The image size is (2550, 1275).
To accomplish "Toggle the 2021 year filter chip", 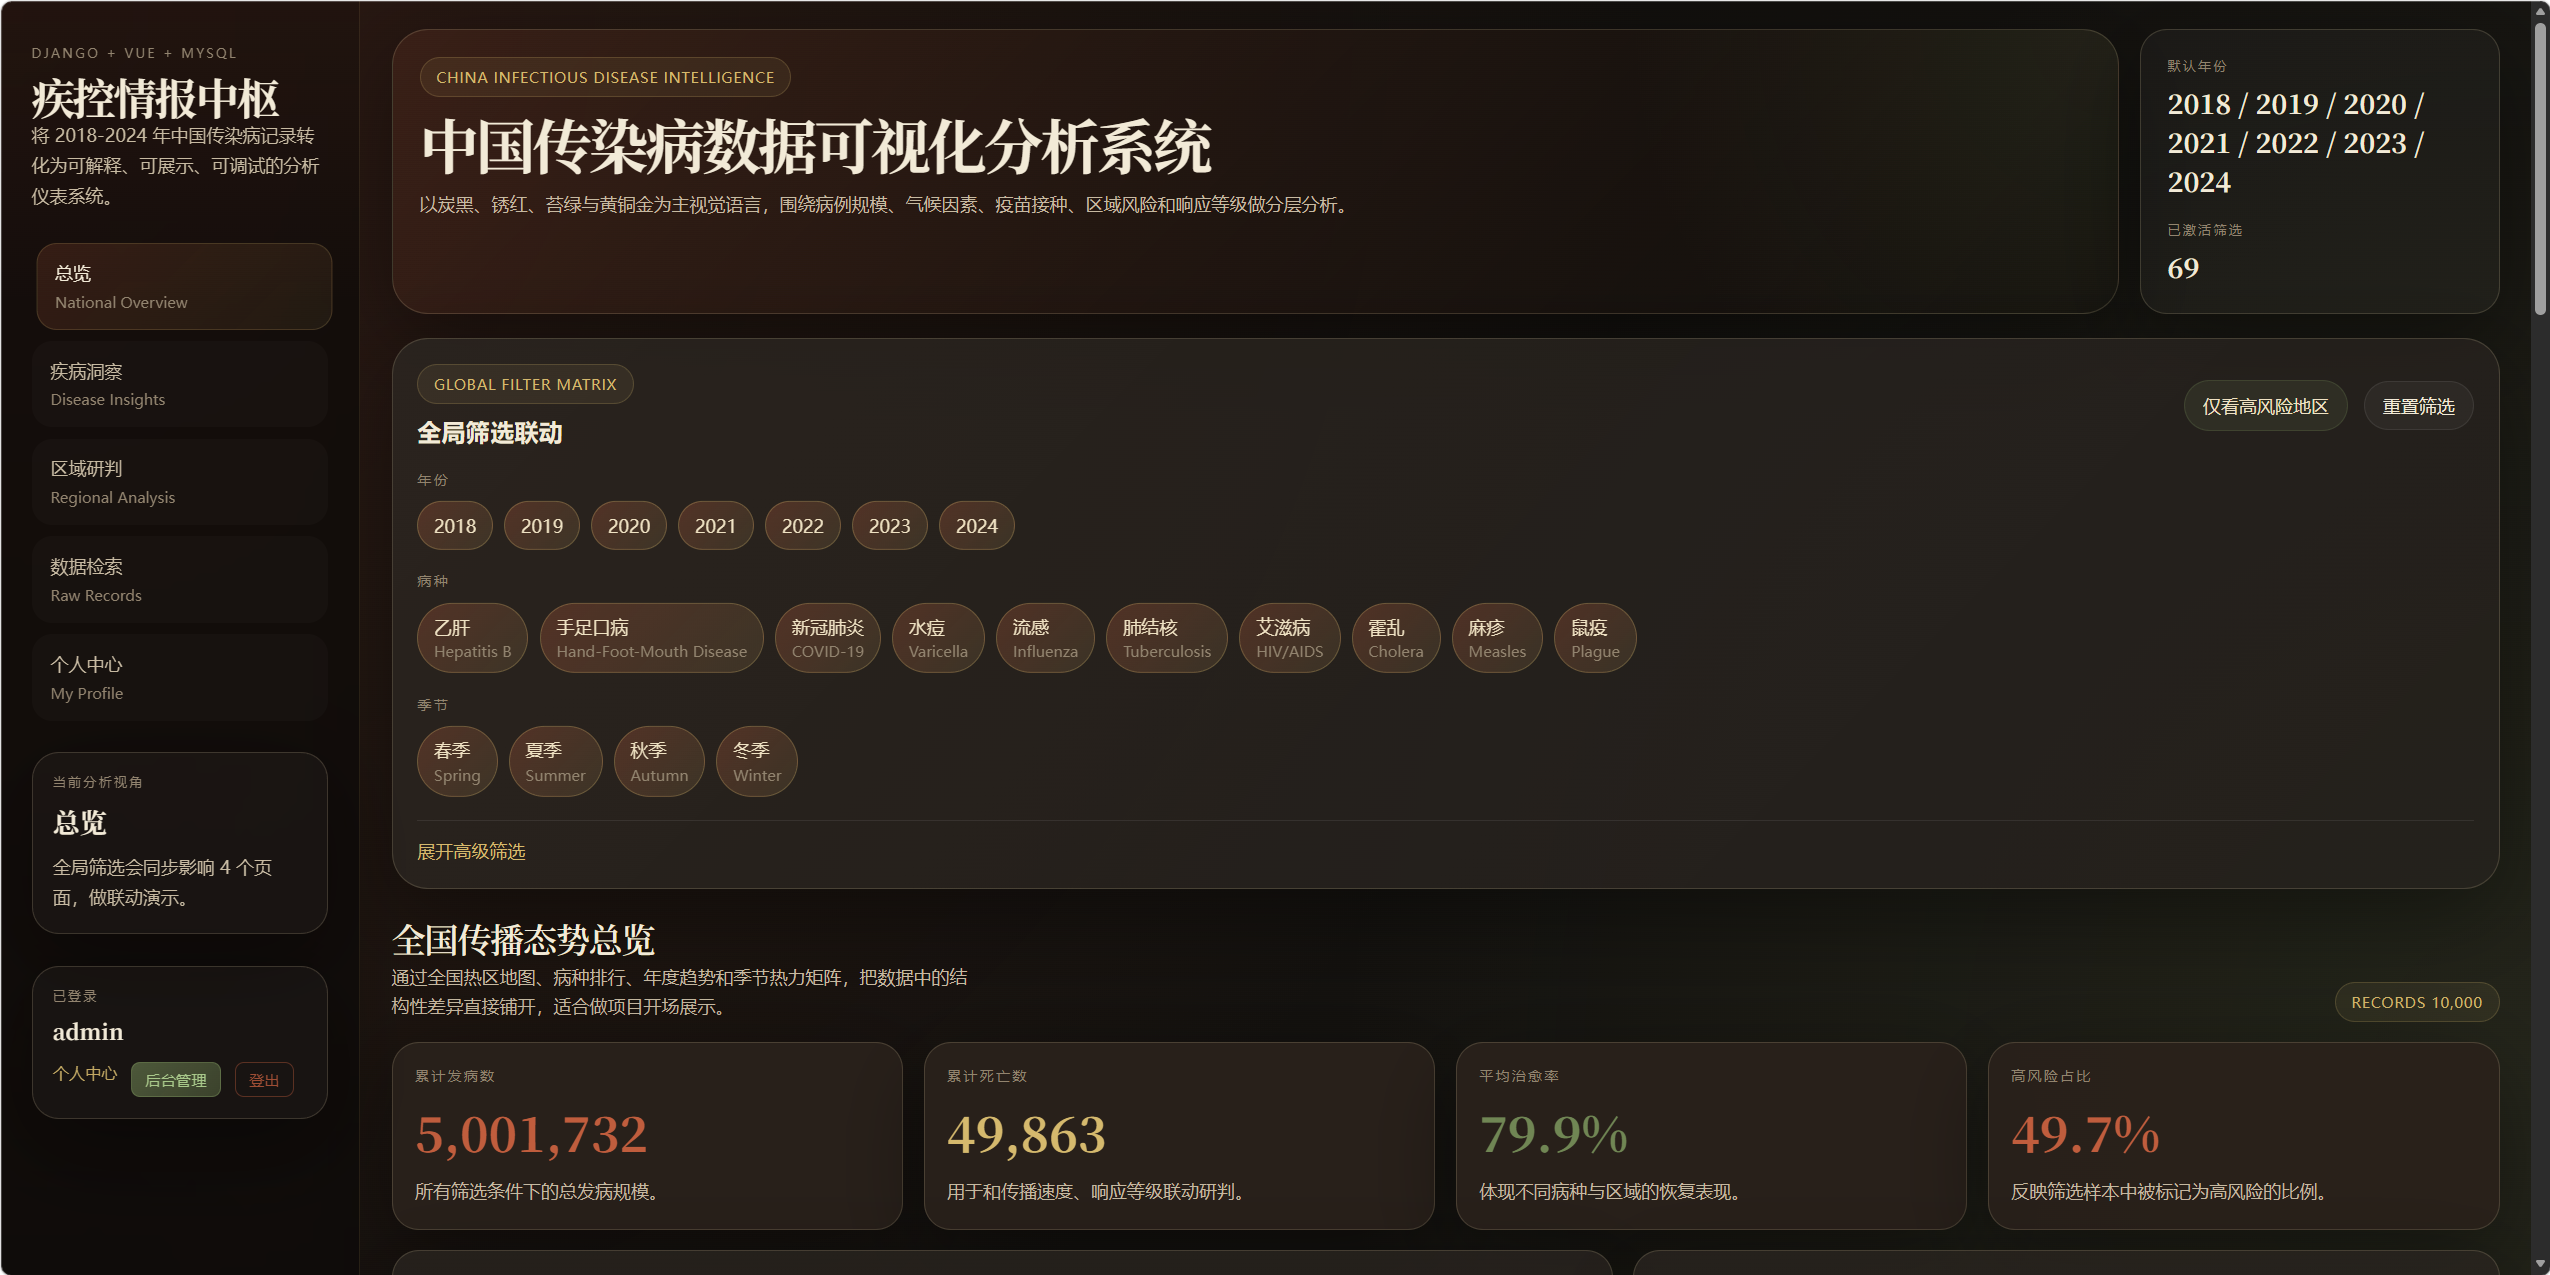I will [715, 526].
